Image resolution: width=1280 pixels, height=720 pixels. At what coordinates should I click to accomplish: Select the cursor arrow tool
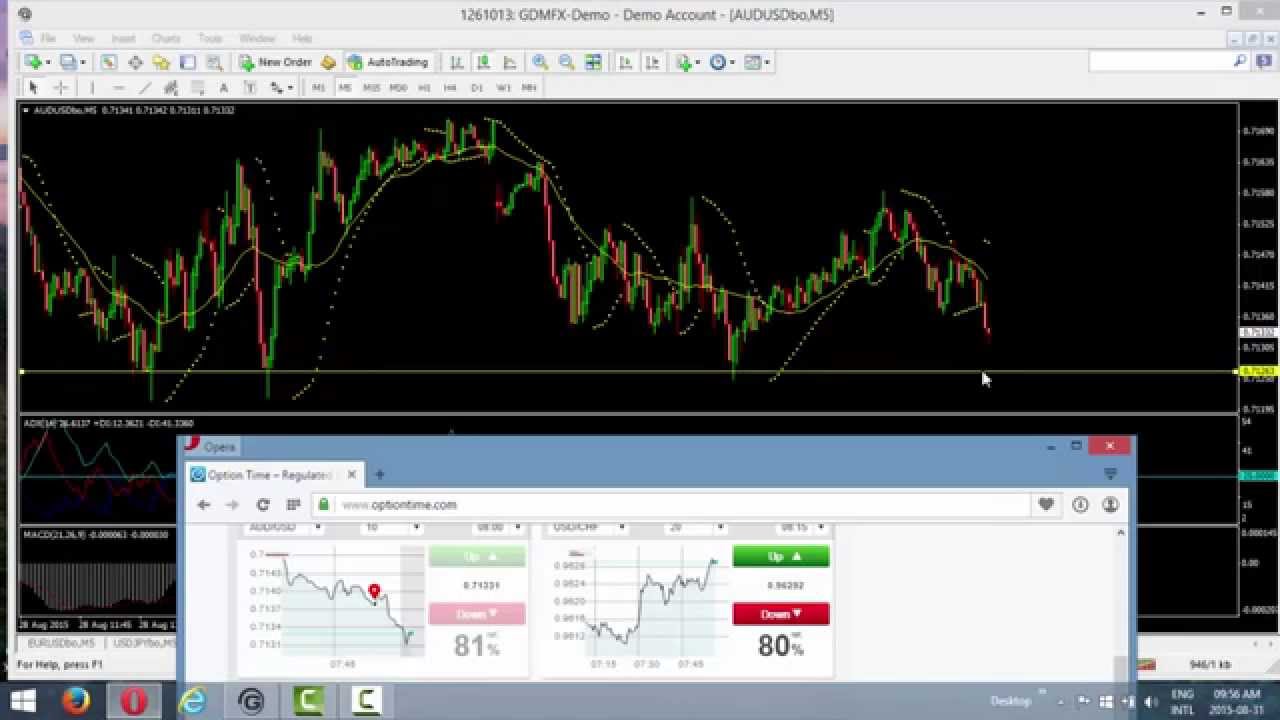click(33, 88)
